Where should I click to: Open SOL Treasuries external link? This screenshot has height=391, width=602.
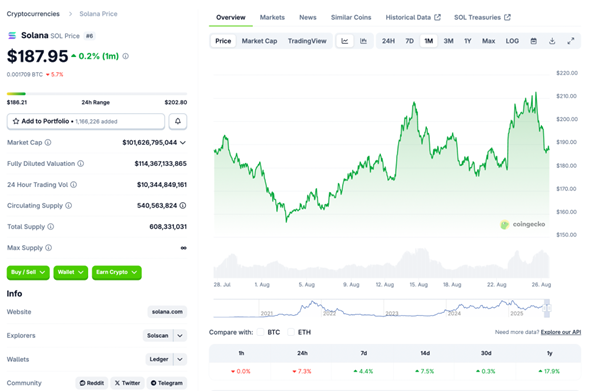[x=482, y=17]
